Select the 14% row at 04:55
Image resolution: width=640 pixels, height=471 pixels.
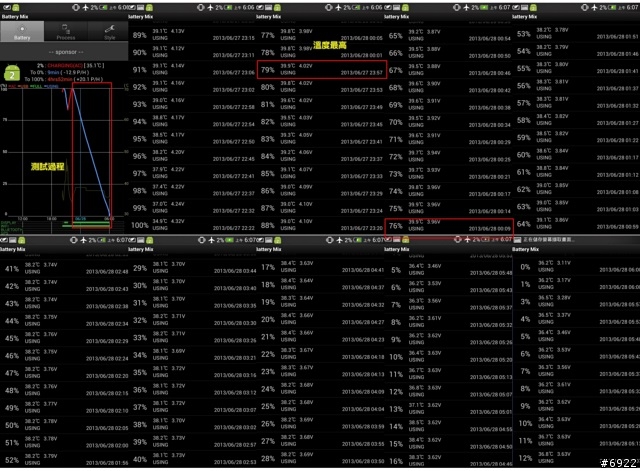448,426
